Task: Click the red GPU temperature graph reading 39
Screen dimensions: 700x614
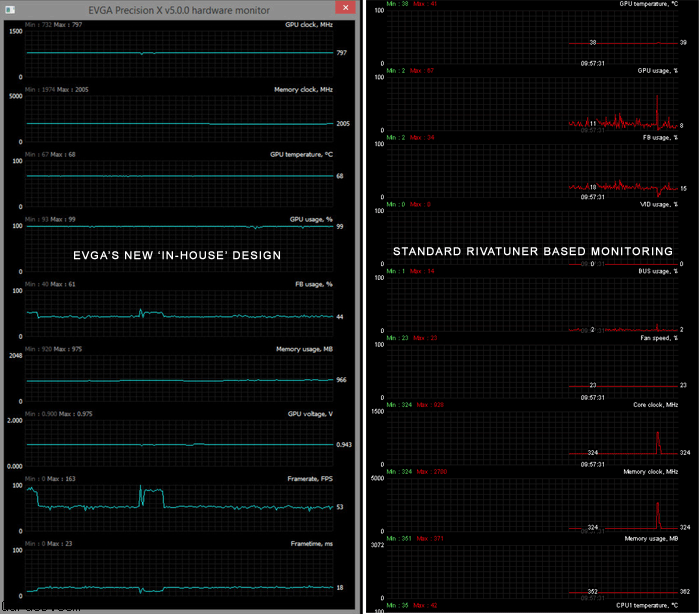Action: [620, 43]
